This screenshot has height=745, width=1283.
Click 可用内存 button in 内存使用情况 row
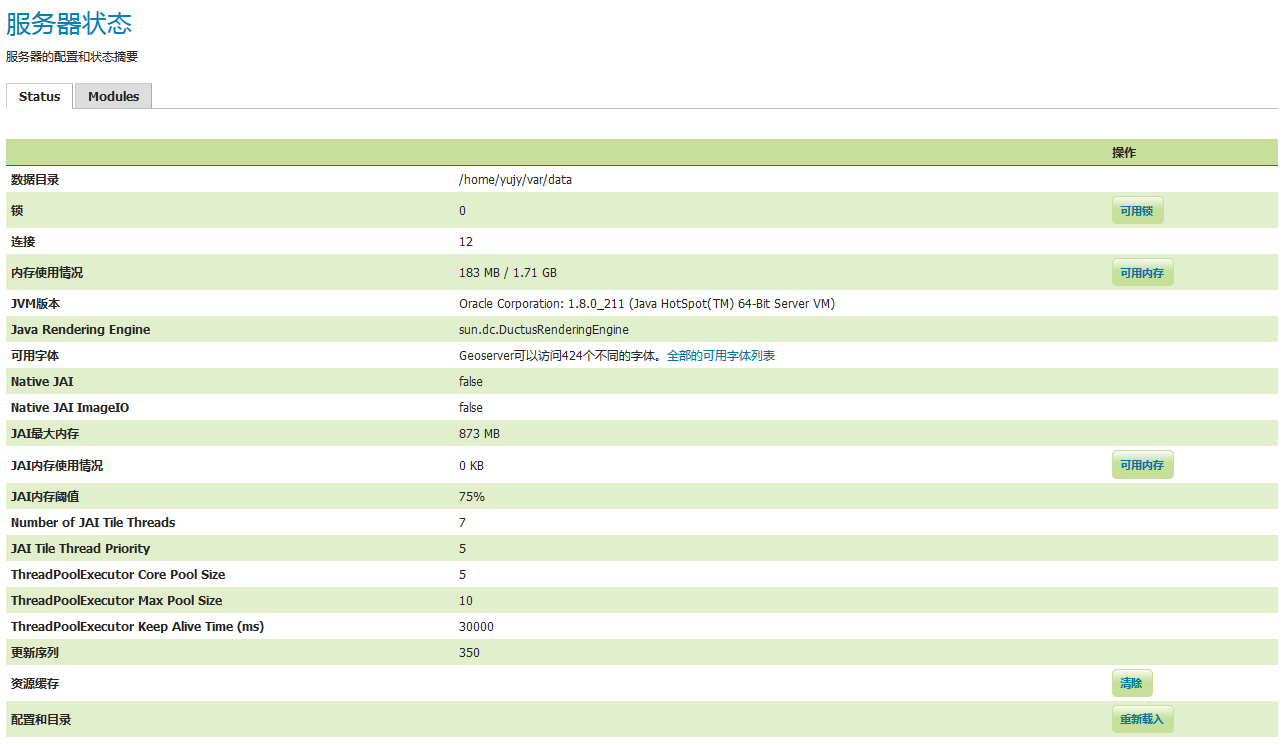(x=1142, y=273)
